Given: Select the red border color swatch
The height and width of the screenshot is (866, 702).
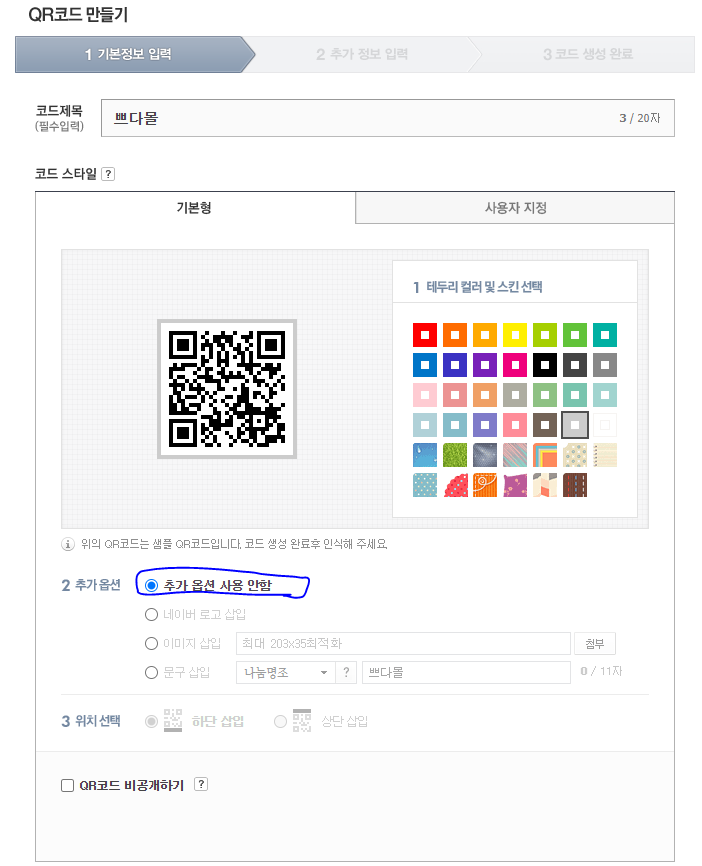Looking at the screenshot, I should pyautogui.click(x=425, y=335).
